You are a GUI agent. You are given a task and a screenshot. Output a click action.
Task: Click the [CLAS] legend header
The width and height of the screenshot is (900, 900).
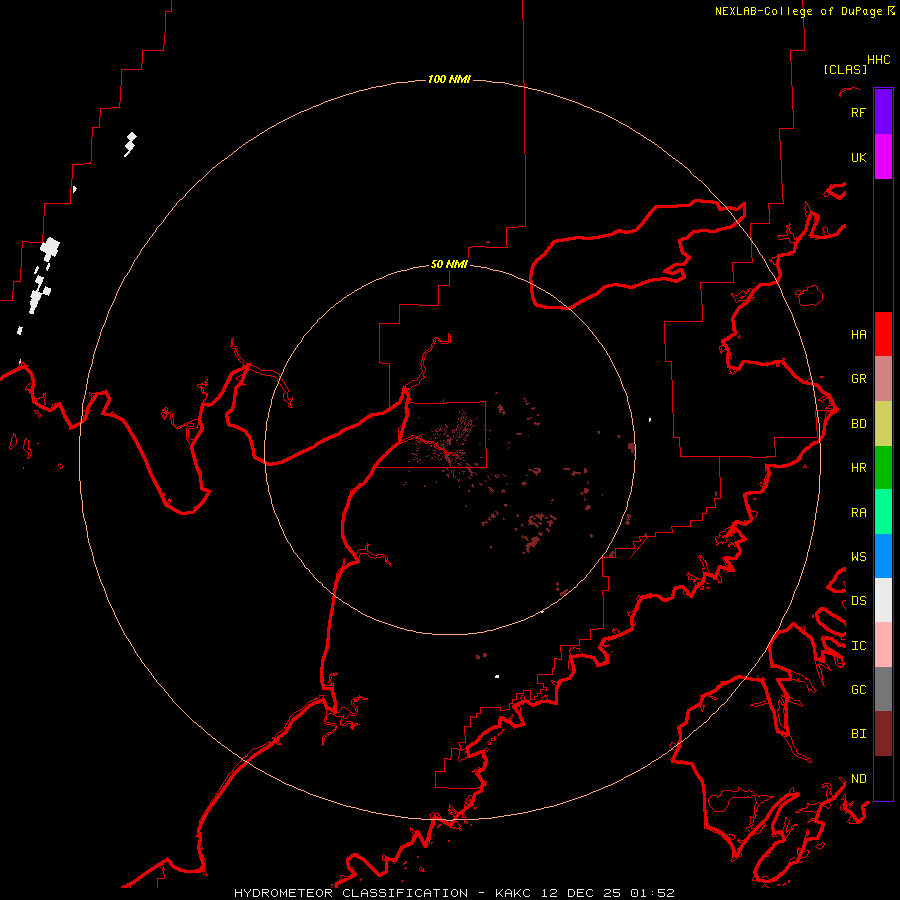tap(845, 69)
